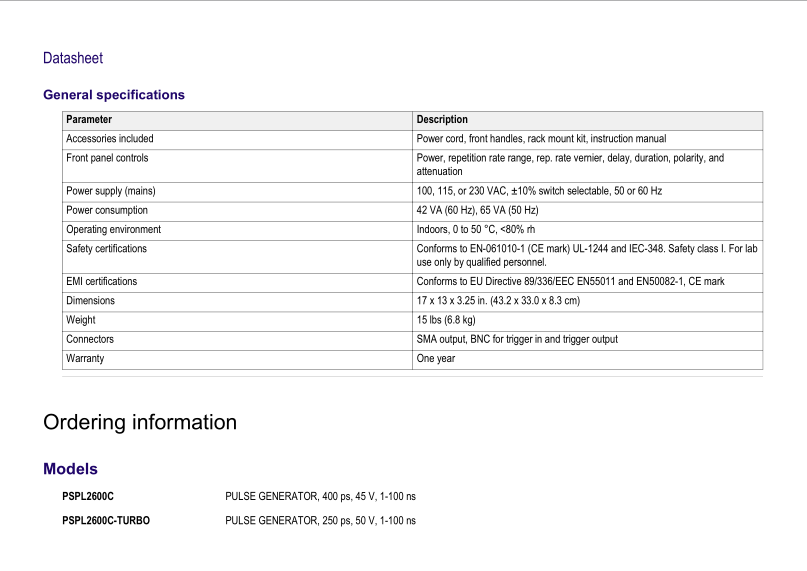Click the Power consumption value 42 VA
The height and width of the screenshot is (571, 807).
(477, 211)
